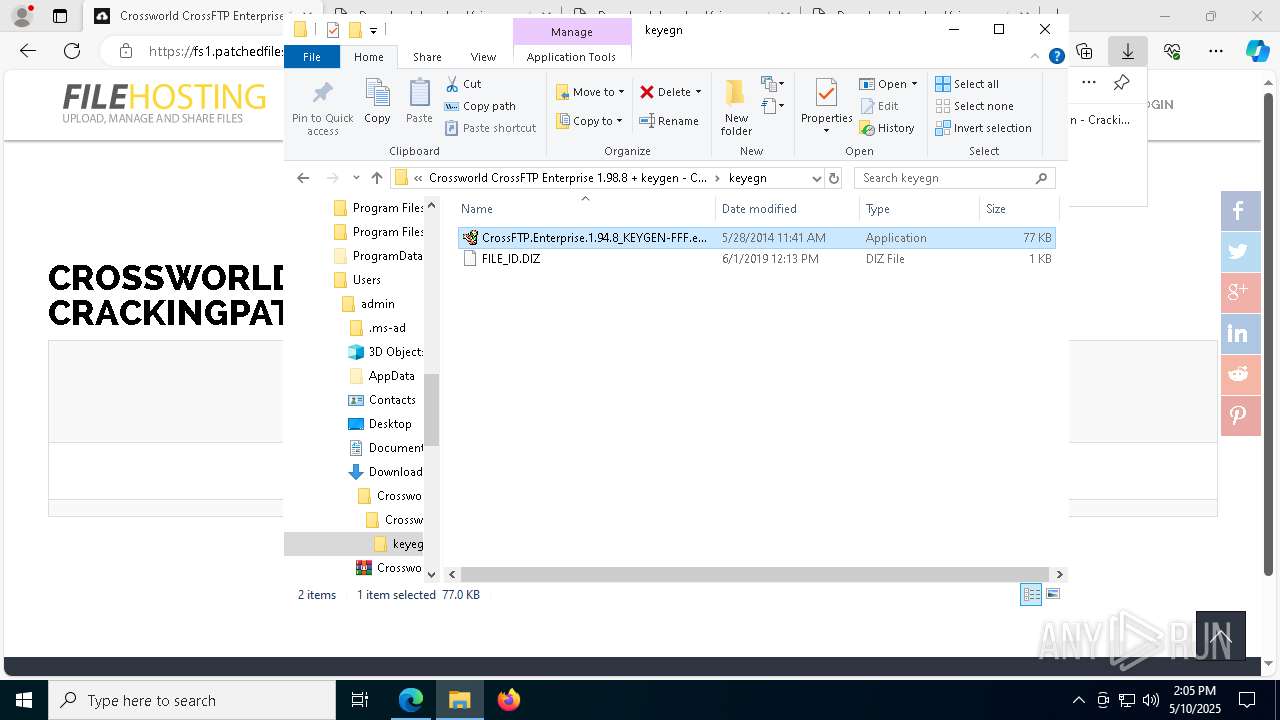Click Invert selection in ribbon
Viewport: 1280px width, 720px height.
click(x=983, y=128)
